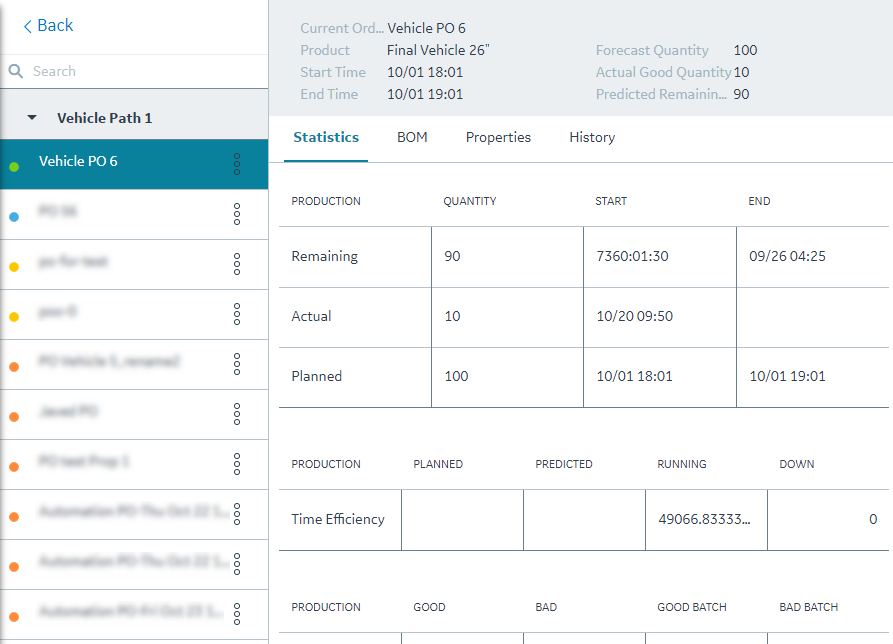Viewport: 893px width, 644px height.
Task: Click the START column header
Action: (611, 201)
